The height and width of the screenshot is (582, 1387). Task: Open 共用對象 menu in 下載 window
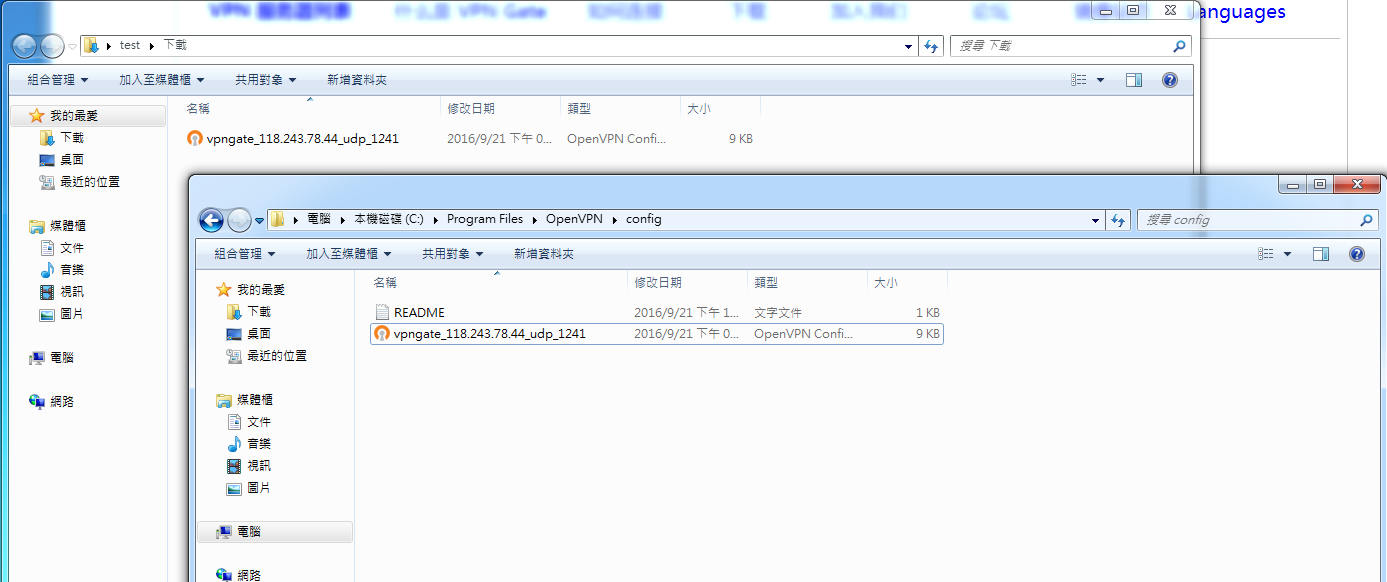[x=265, y=80]
